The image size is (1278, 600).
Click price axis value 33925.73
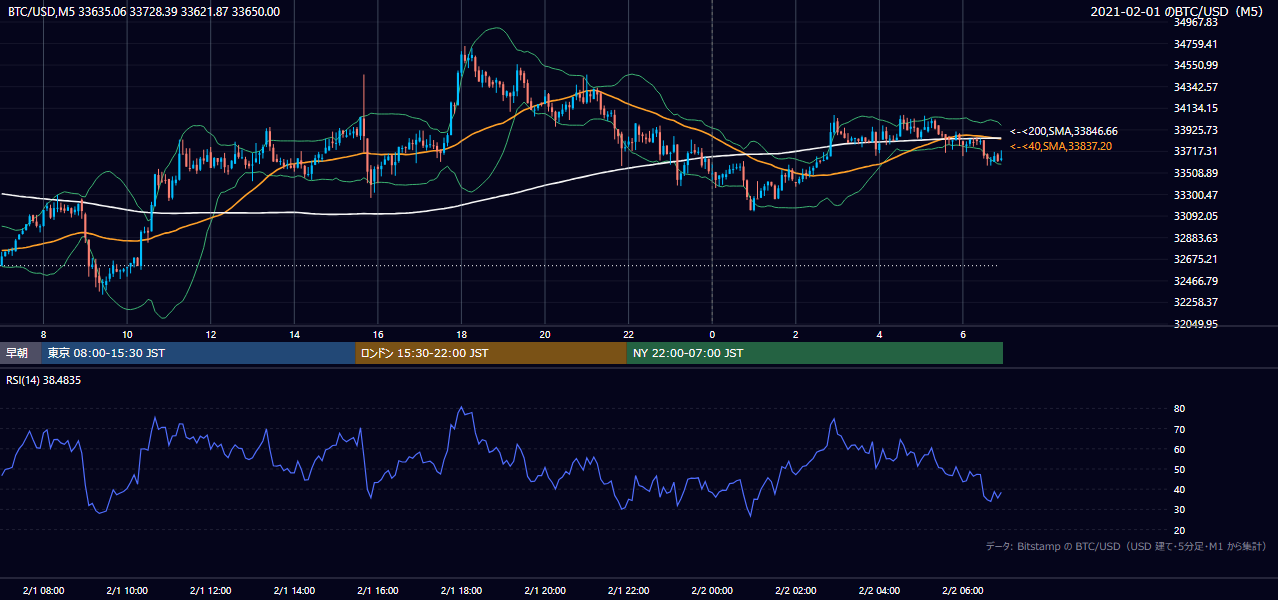[1195, 130]
